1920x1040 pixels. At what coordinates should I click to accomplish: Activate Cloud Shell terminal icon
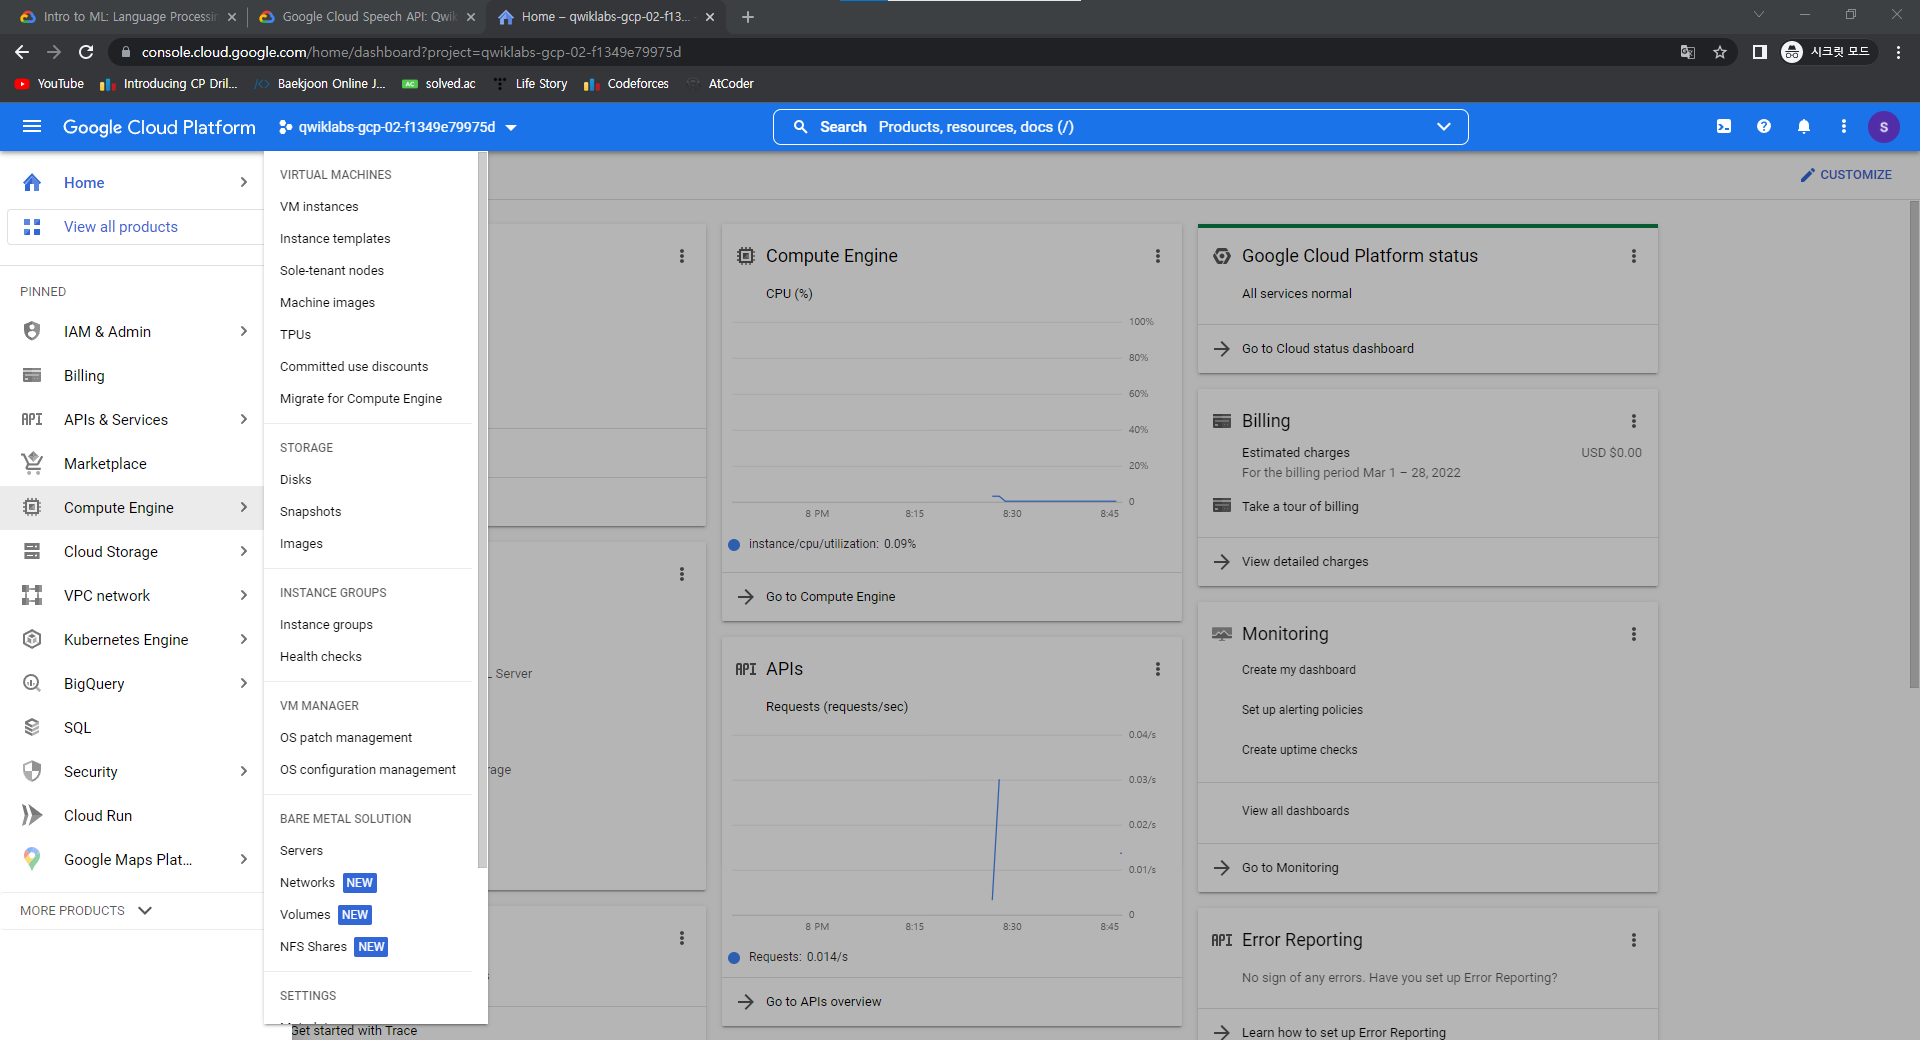1724,127
